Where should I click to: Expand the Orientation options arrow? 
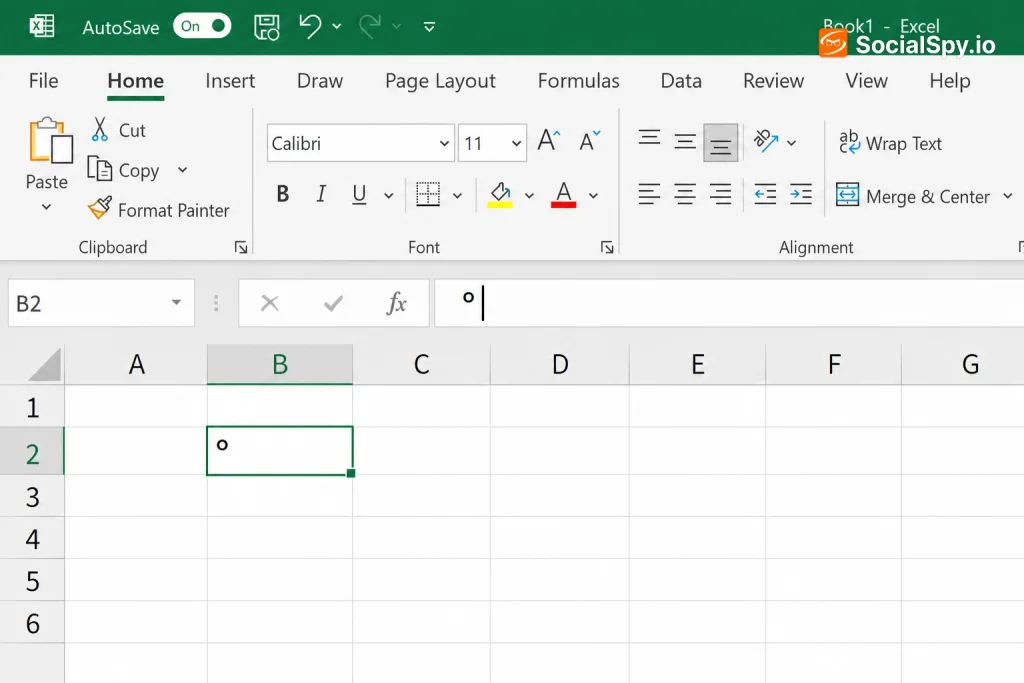click(x=792, y=142)
